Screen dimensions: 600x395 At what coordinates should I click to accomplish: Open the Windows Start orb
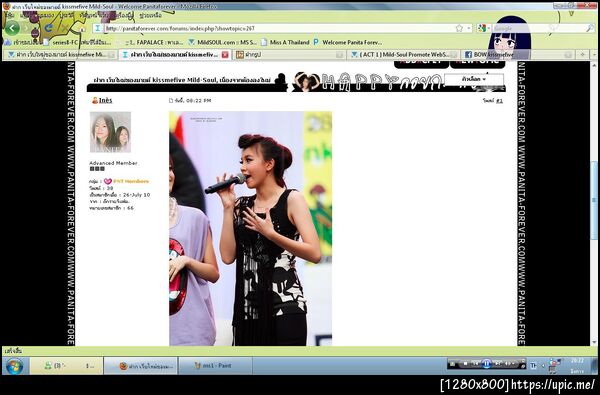(14, 366)
